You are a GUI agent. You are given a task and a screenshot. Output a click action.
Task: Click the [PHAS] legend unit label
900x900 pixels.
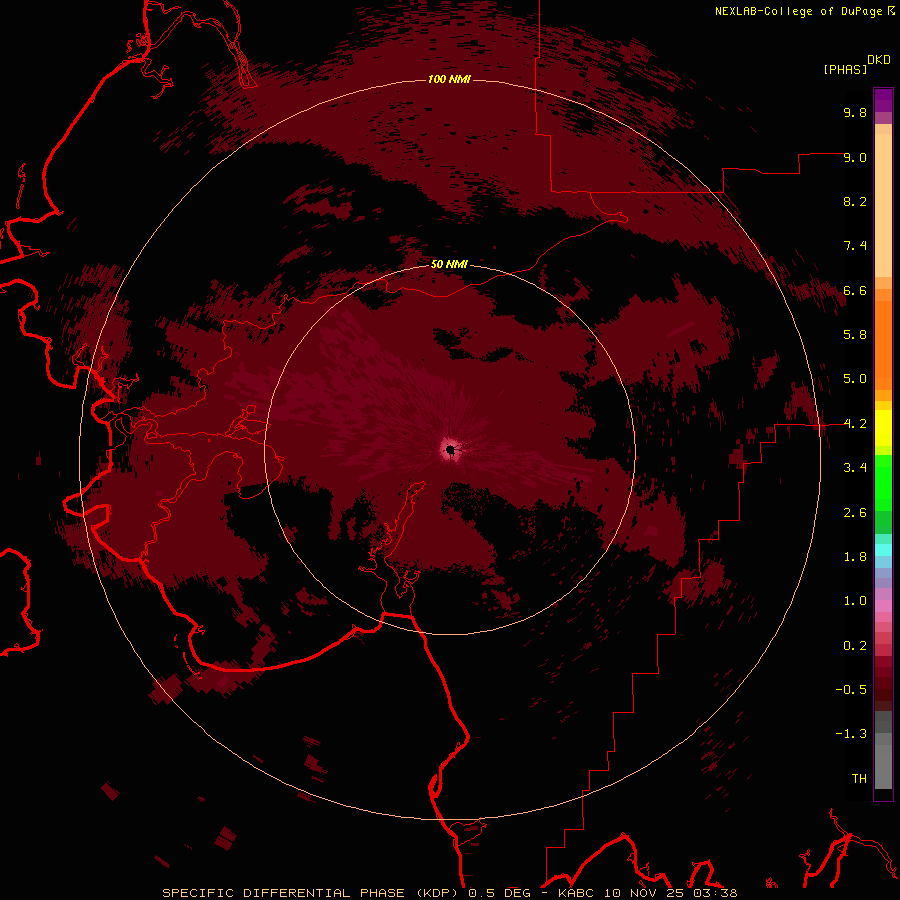(x=845, y=69)
